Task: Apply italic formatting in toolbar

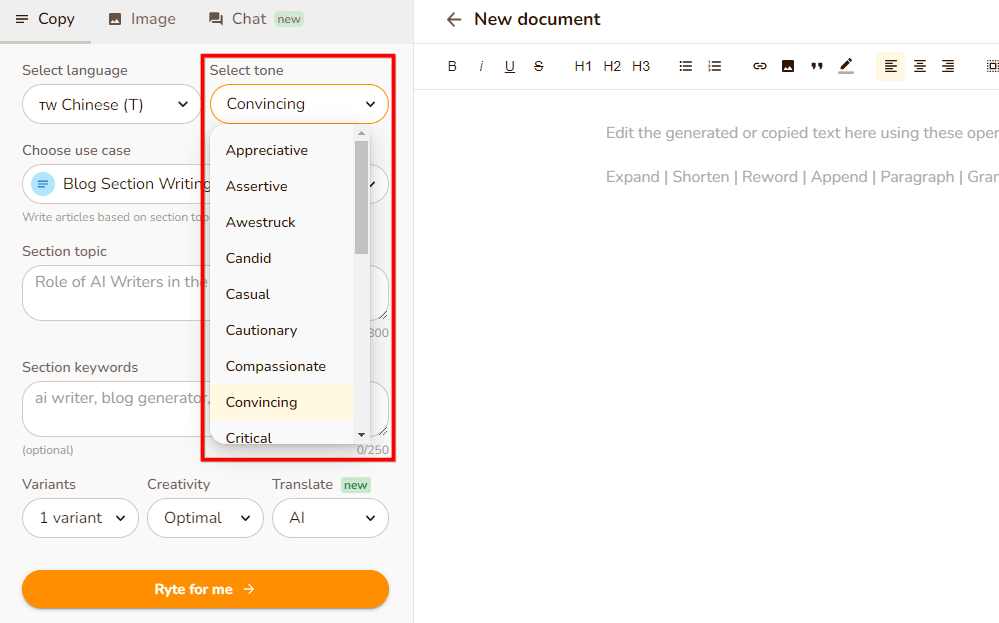Action: tap(481, 66)
